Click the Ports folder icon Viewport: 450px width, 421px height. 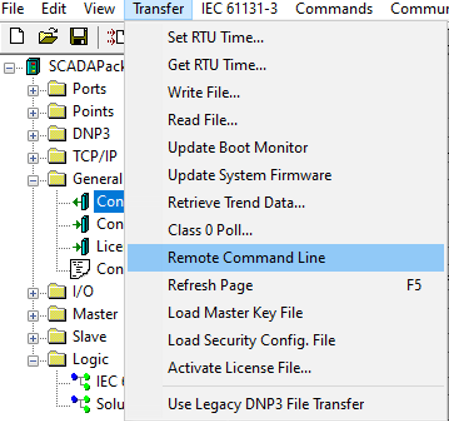tap(57, 89)
